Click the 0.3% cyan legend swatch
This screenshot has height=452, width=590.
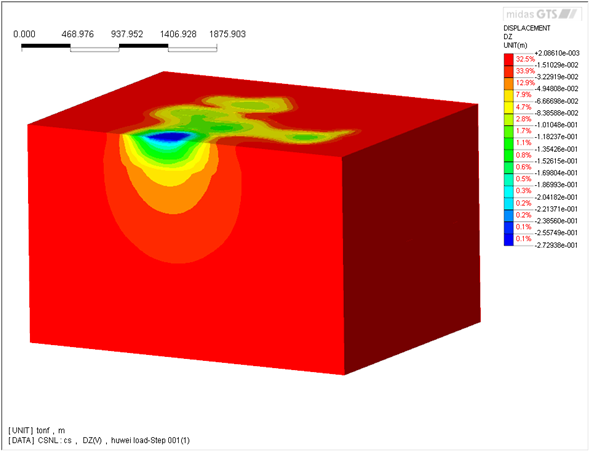(509, 192)
